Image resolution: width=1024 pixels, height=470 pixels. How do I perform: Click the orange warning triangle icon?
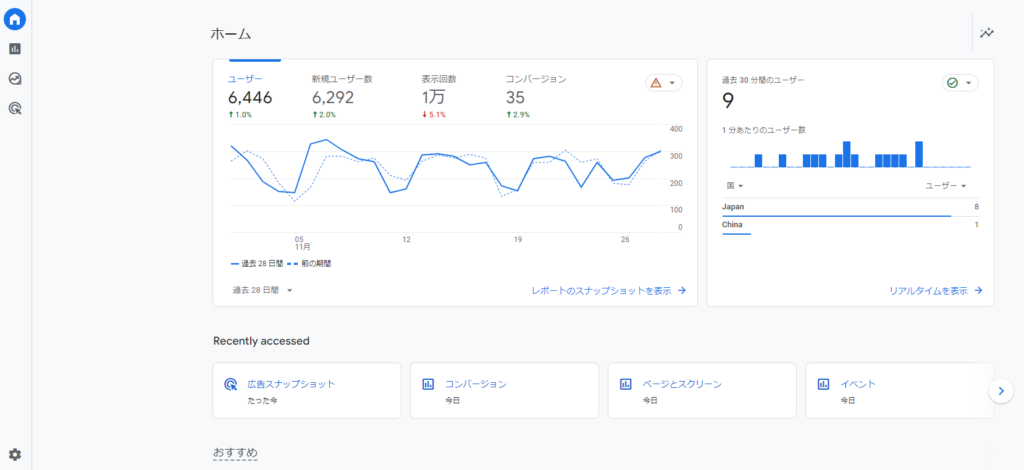657,83
